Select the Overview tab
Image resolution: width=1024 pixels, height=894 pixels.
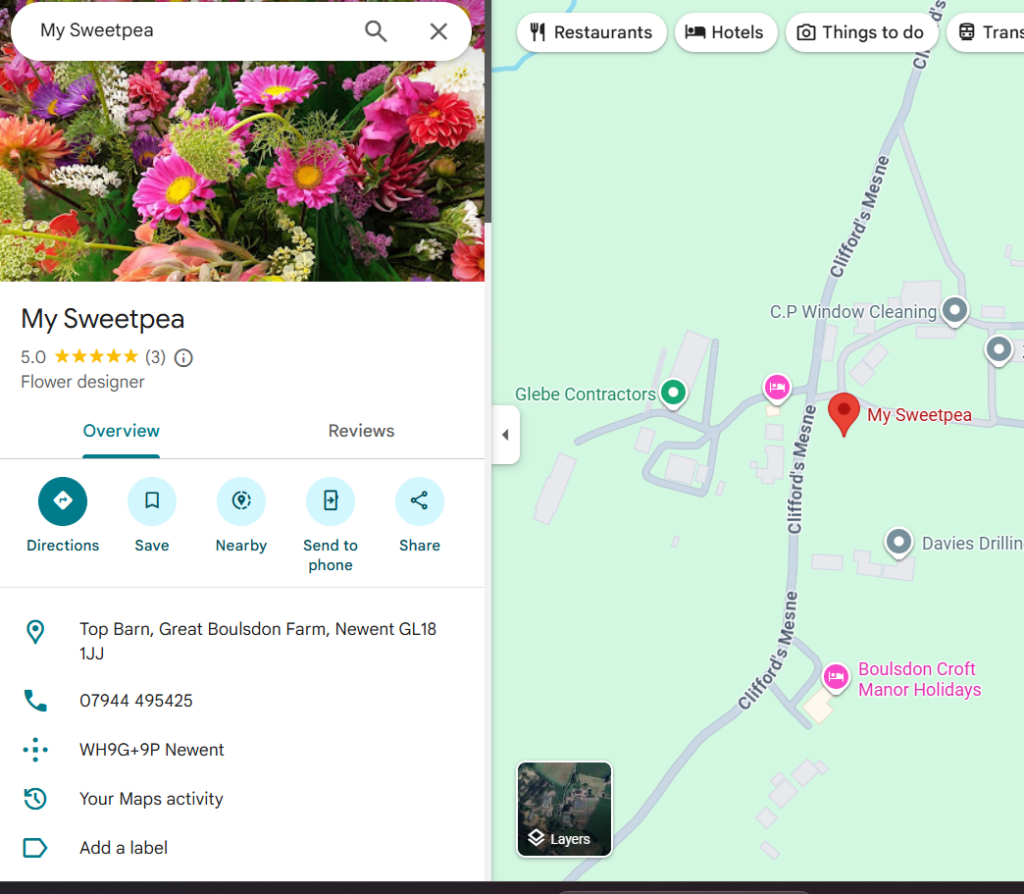121,431
